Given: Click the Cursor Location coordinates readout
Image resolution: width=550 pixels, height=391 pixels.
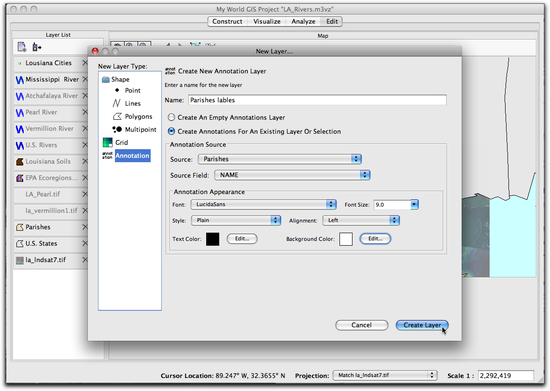Looking at the screenshot, I should tap(250, 376).
